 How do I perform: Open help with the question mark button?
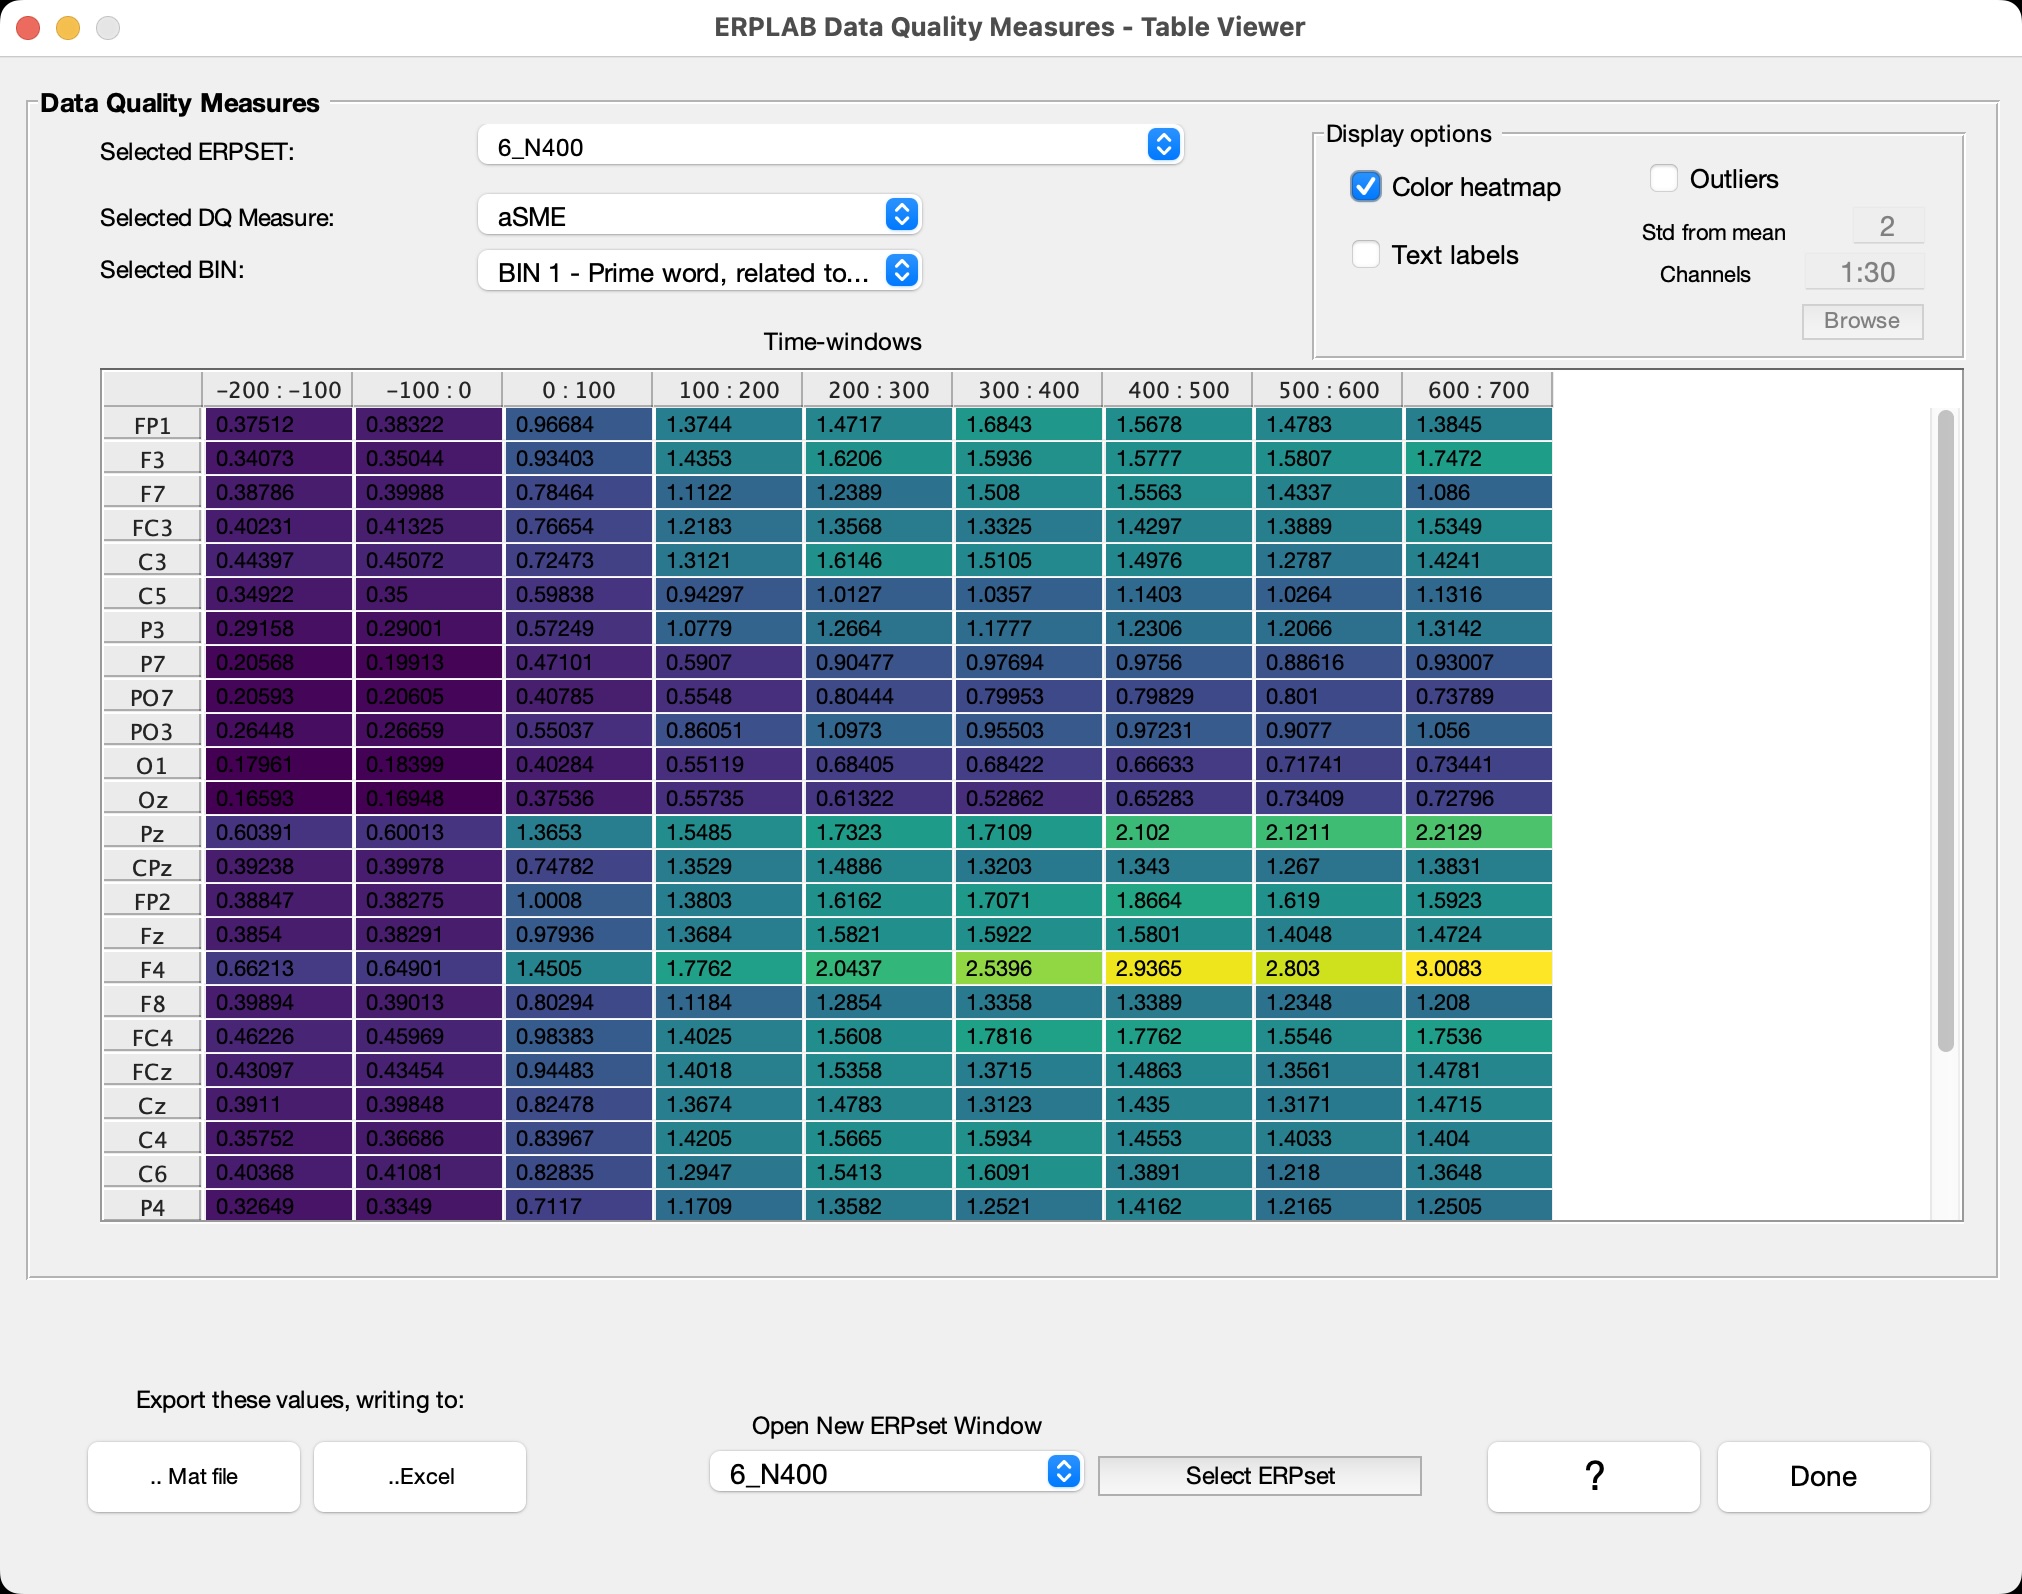[1594, 1476]
